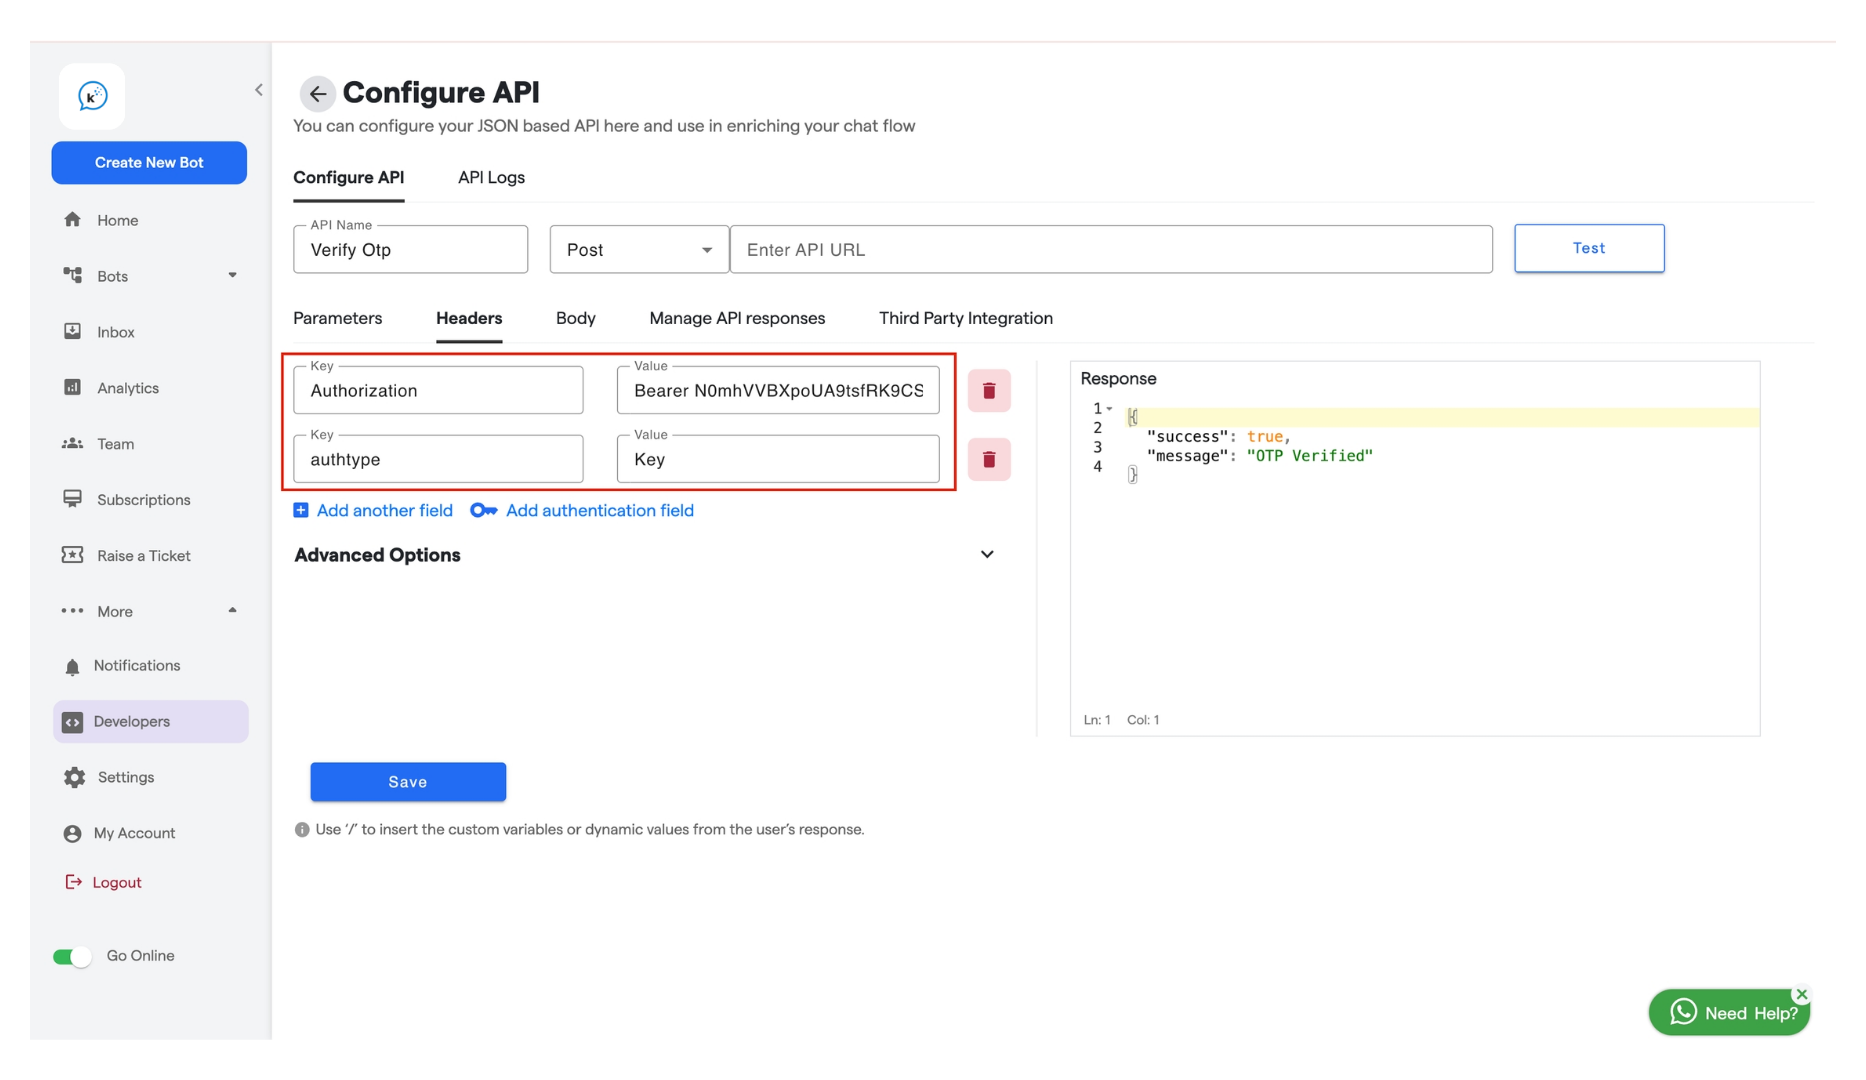Click the Enter API URL field

click(1111, 250)
